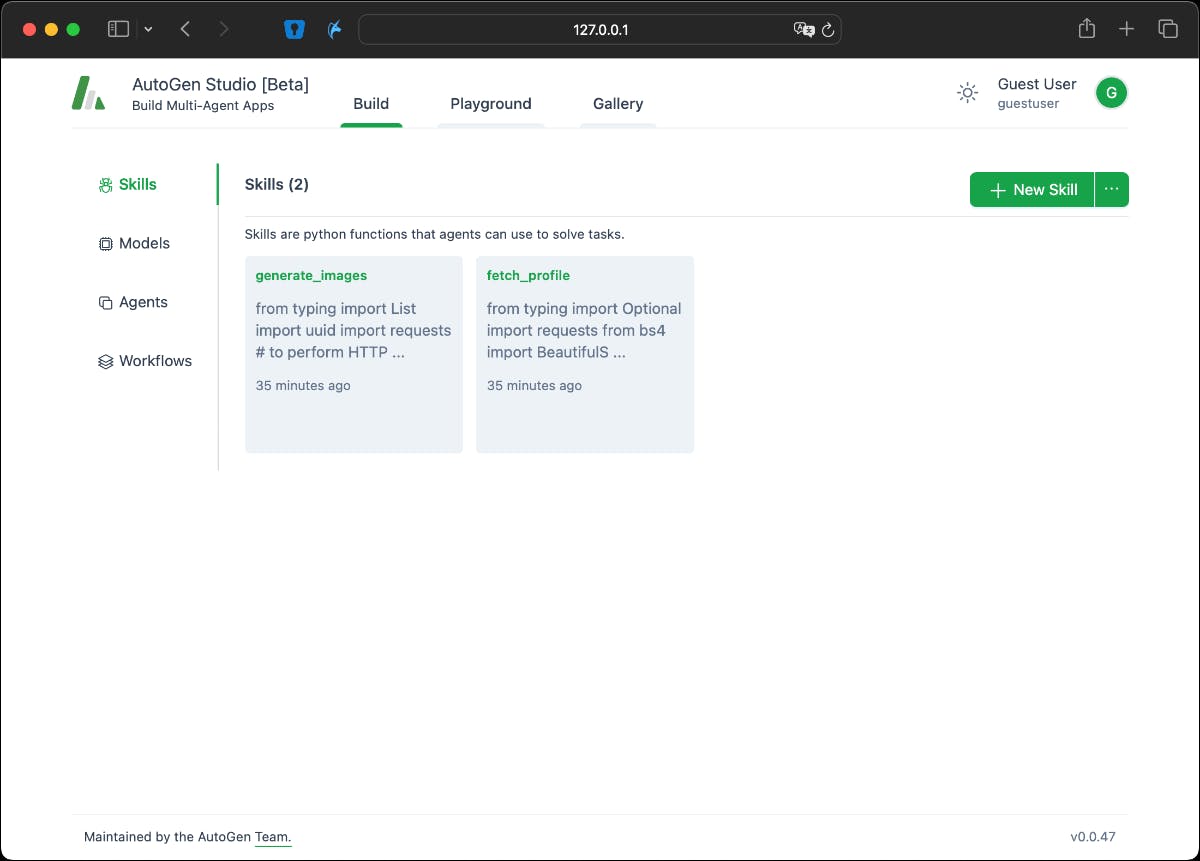Open the Bitwarden extension icon
Screen dimensions: 1200x861
(294, 29)
